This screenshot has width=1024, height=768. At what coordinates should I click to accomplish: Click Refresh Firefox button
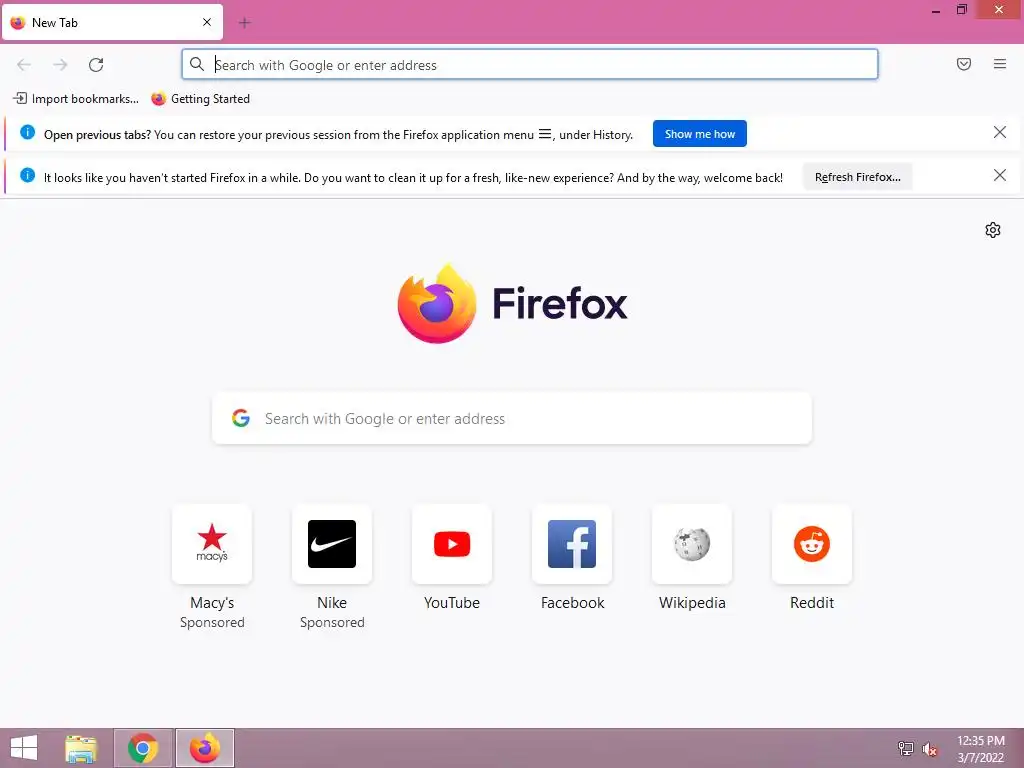(857, 177)
